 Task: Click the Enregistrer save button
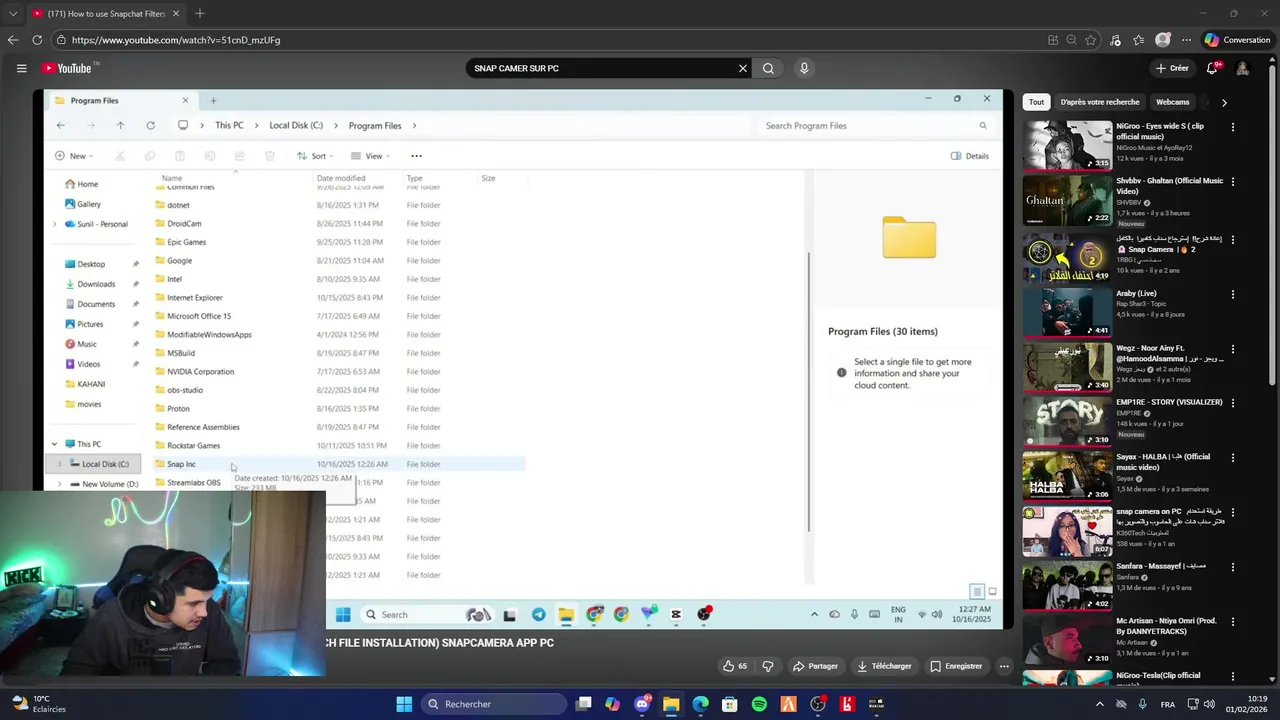(956, 666)
